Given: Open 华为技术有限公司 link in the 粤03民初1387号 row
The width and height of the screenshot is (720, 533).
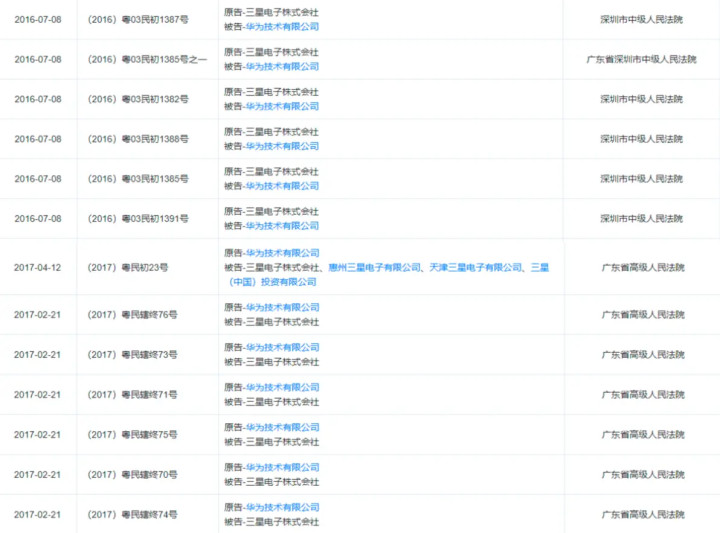Looking at the screenshot, I should pos(282,27).
